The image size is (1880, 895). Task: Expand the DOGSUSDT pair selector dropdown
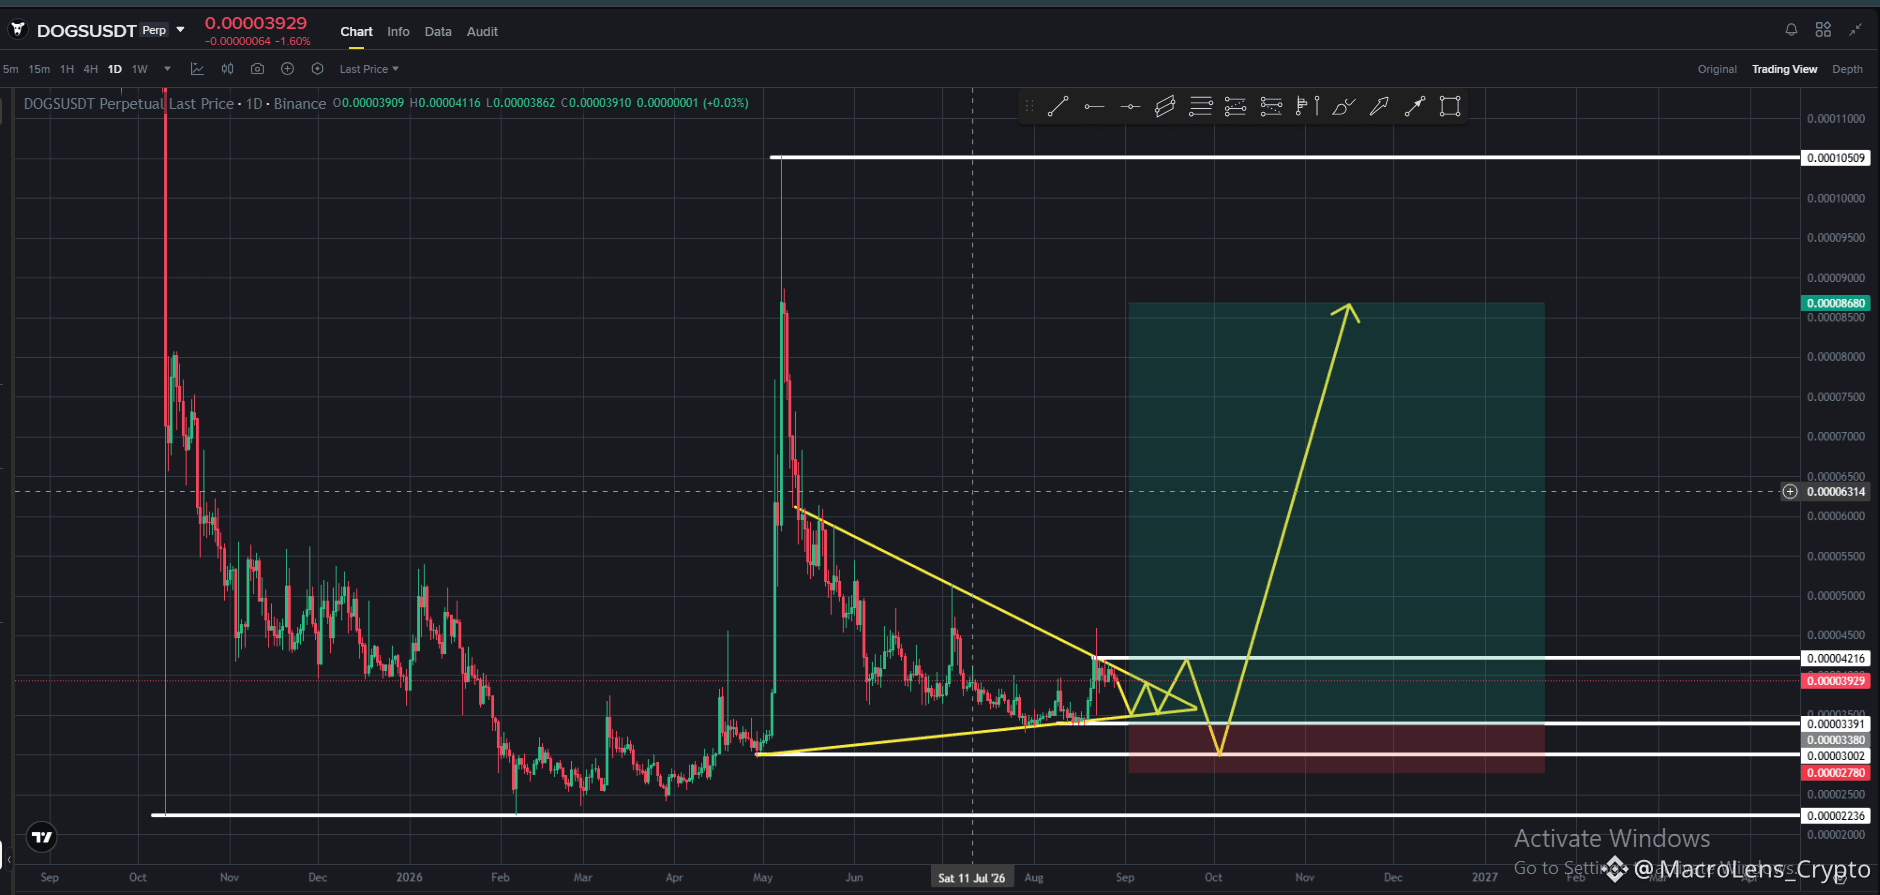tap(180, 30)
